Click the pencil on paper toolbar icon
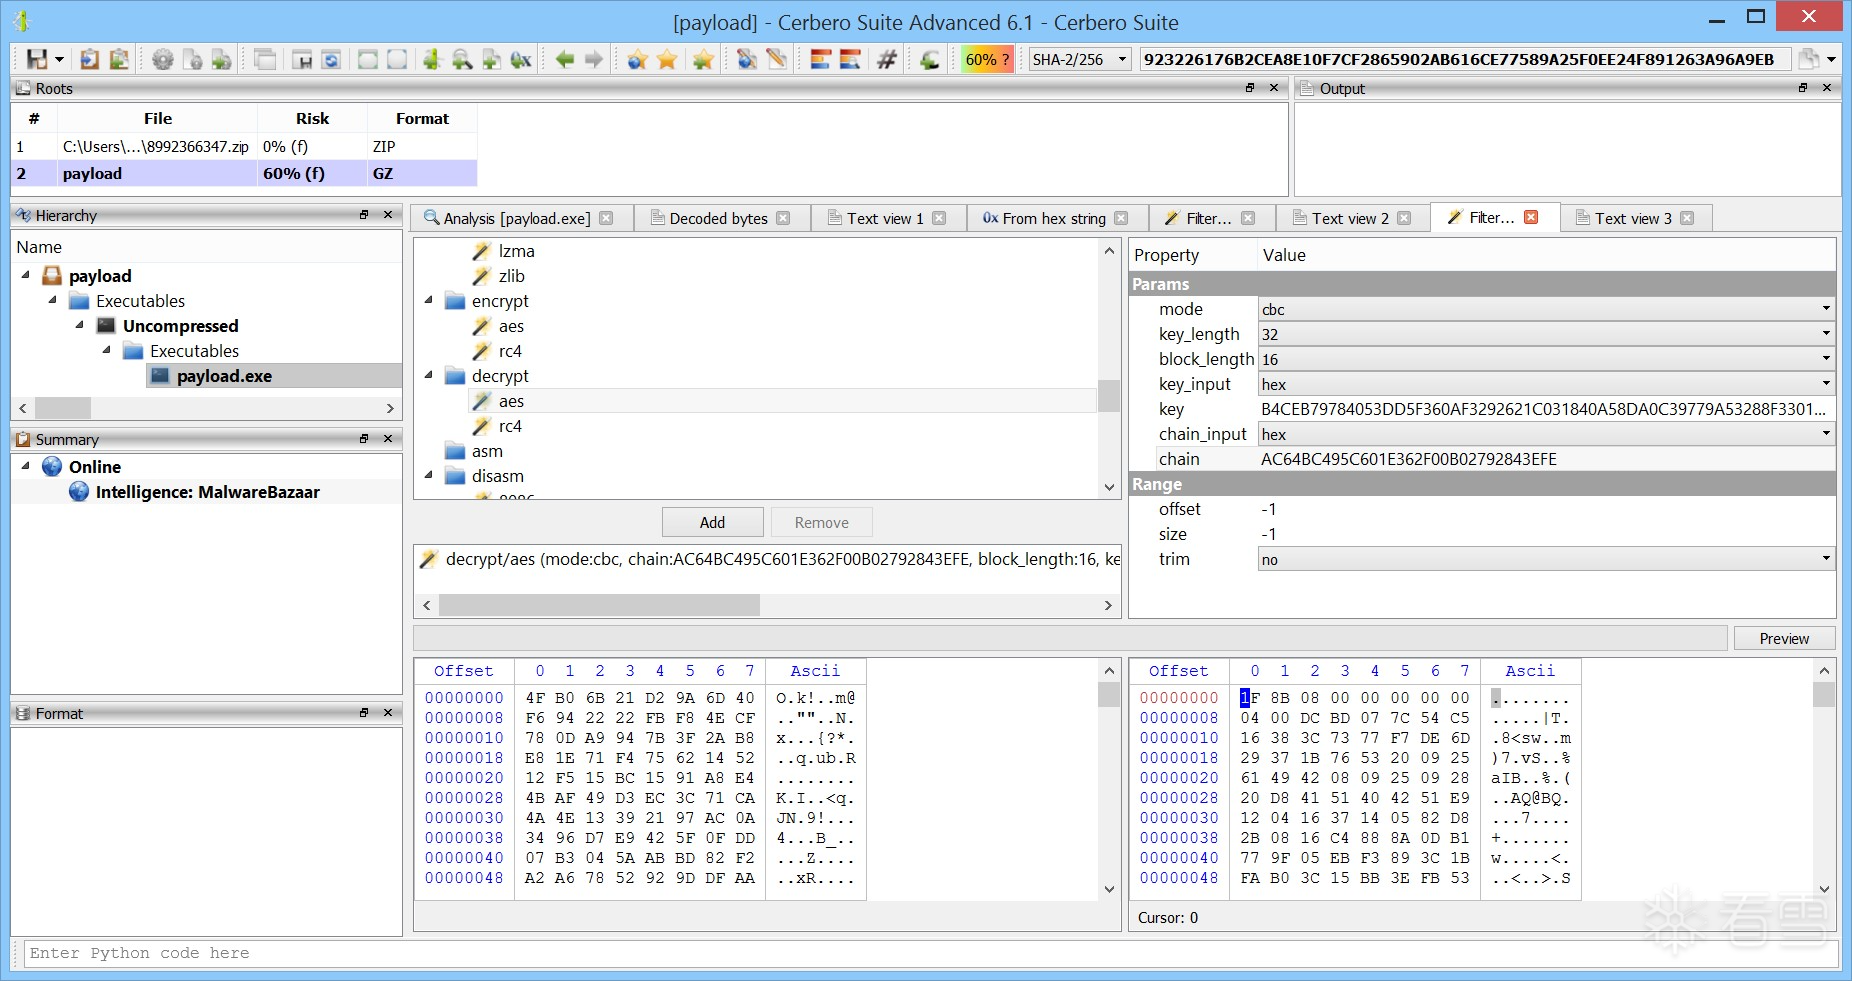Image resolution: width=1852 pixels, height=981 pixels. pyautogui.click(x=776, y=59)
